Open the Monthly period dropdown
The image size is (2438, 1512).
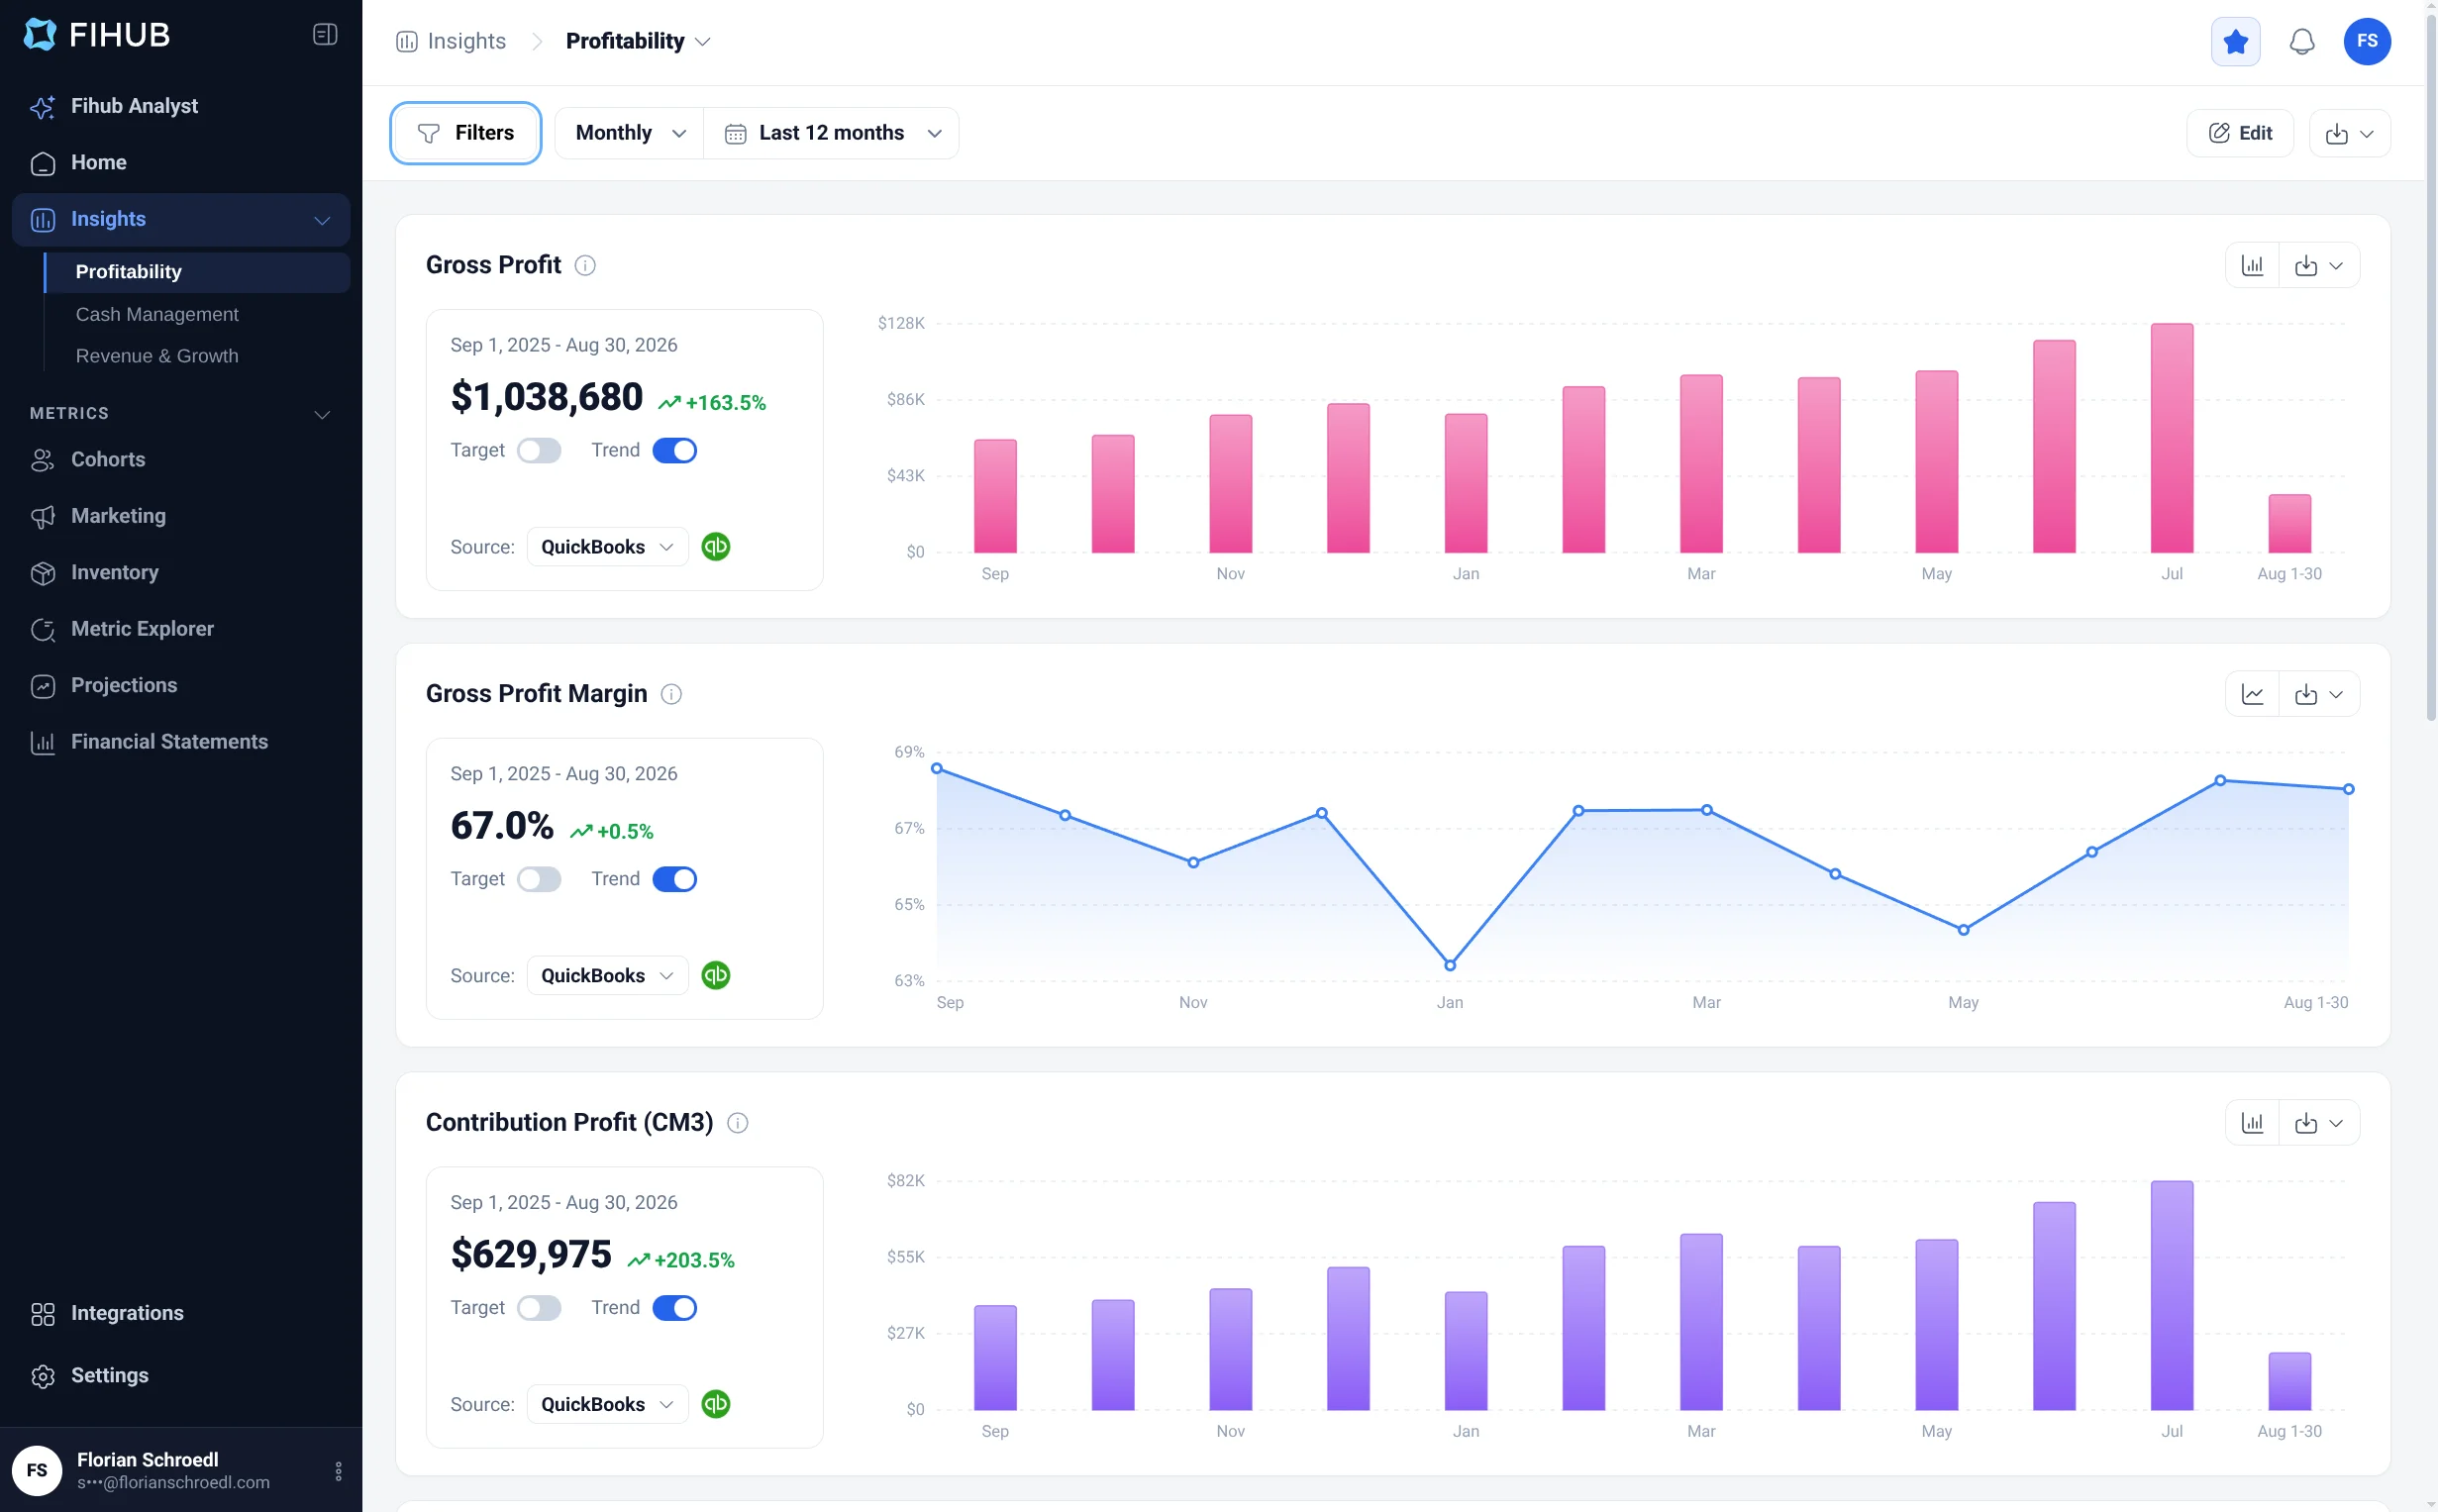630,133
